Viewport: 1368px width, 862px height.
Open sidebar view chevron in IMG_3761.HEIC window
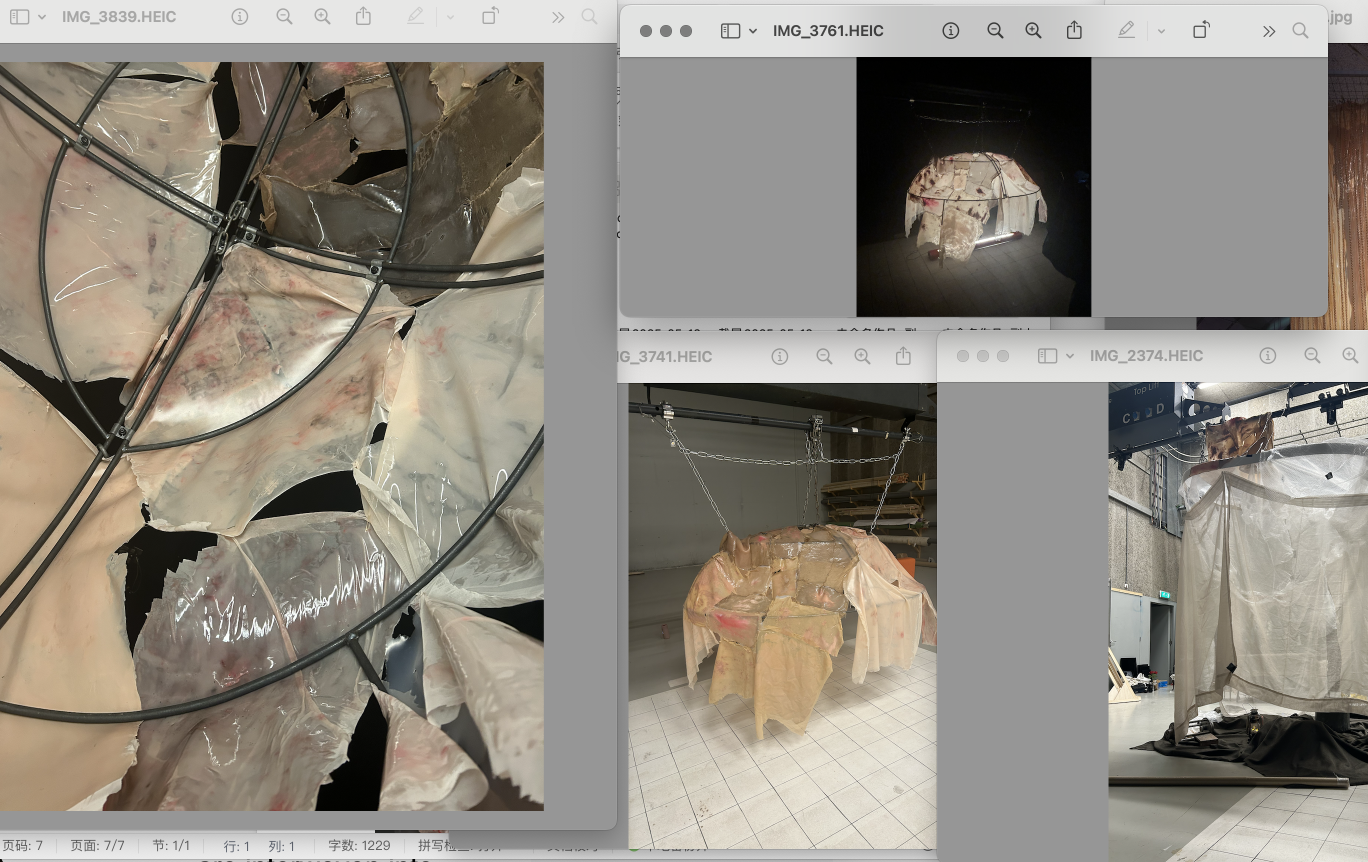[753, 31]
